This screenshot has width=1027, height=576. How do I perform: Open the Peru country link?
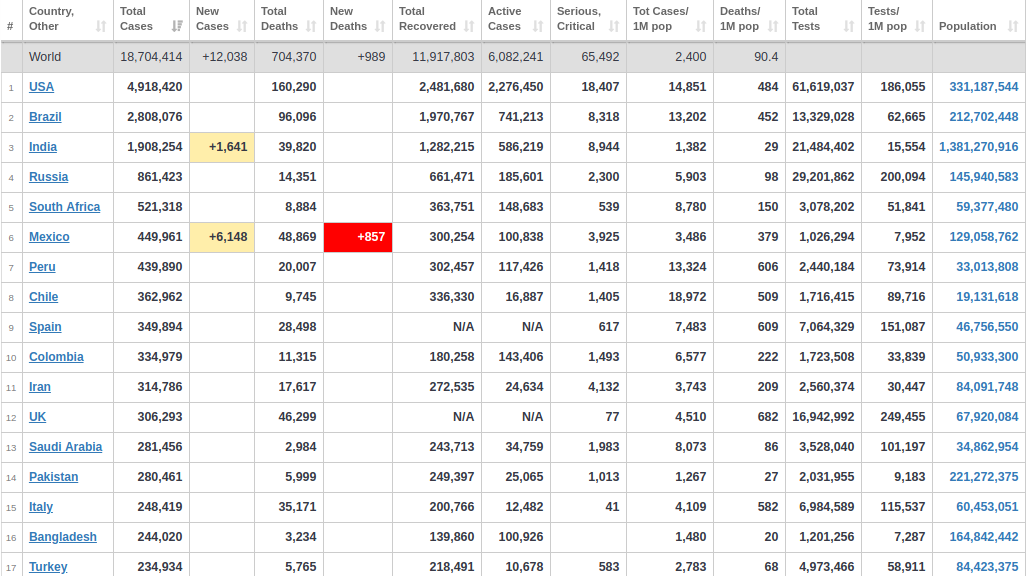(42, 267)
